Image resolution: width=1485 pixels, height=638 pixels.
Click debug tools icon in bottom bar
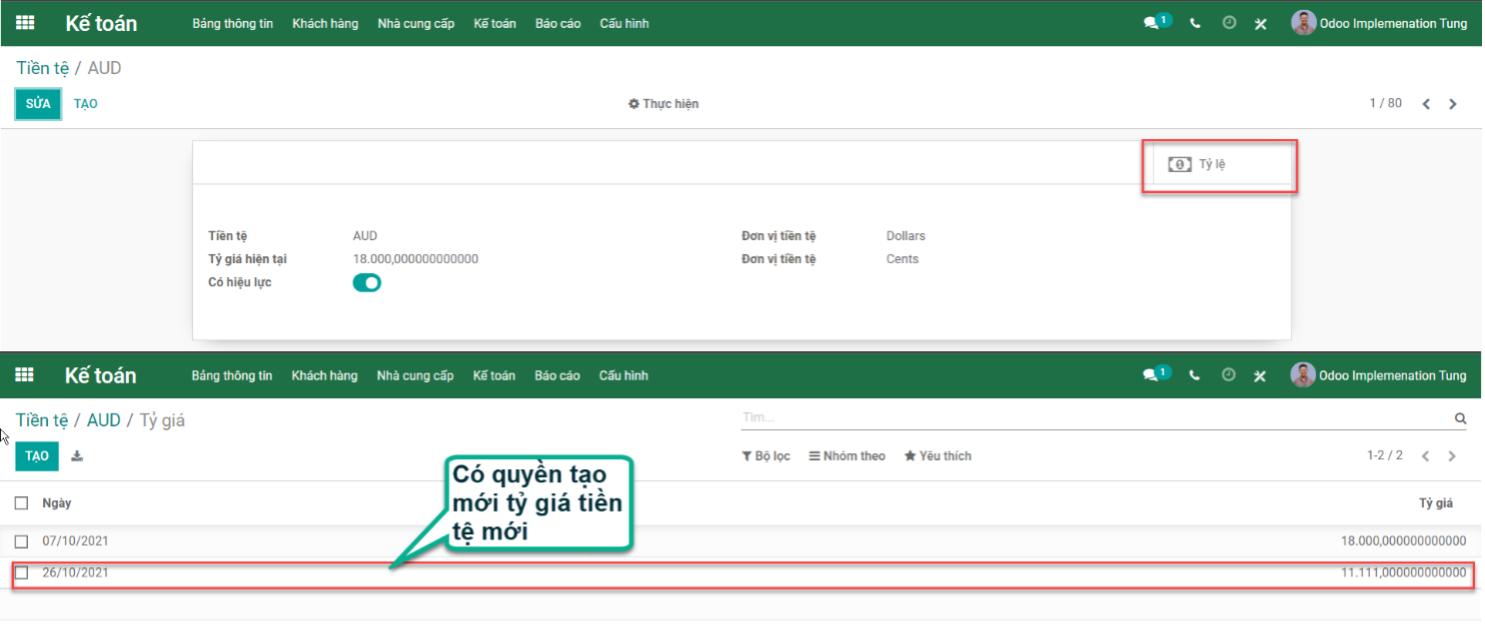click(x=1260, y=375)
